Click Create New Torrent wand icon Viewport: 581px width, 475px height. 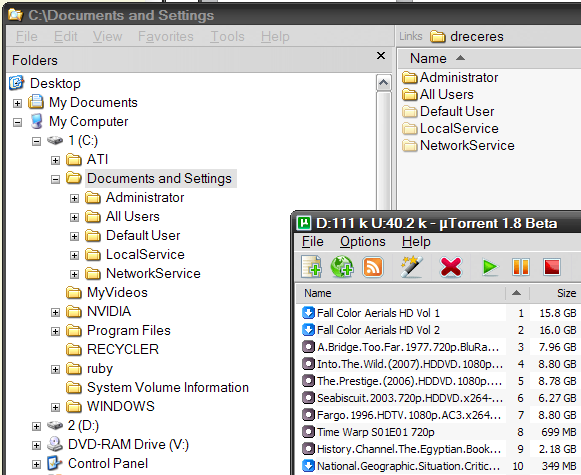(x=412, y=266)
